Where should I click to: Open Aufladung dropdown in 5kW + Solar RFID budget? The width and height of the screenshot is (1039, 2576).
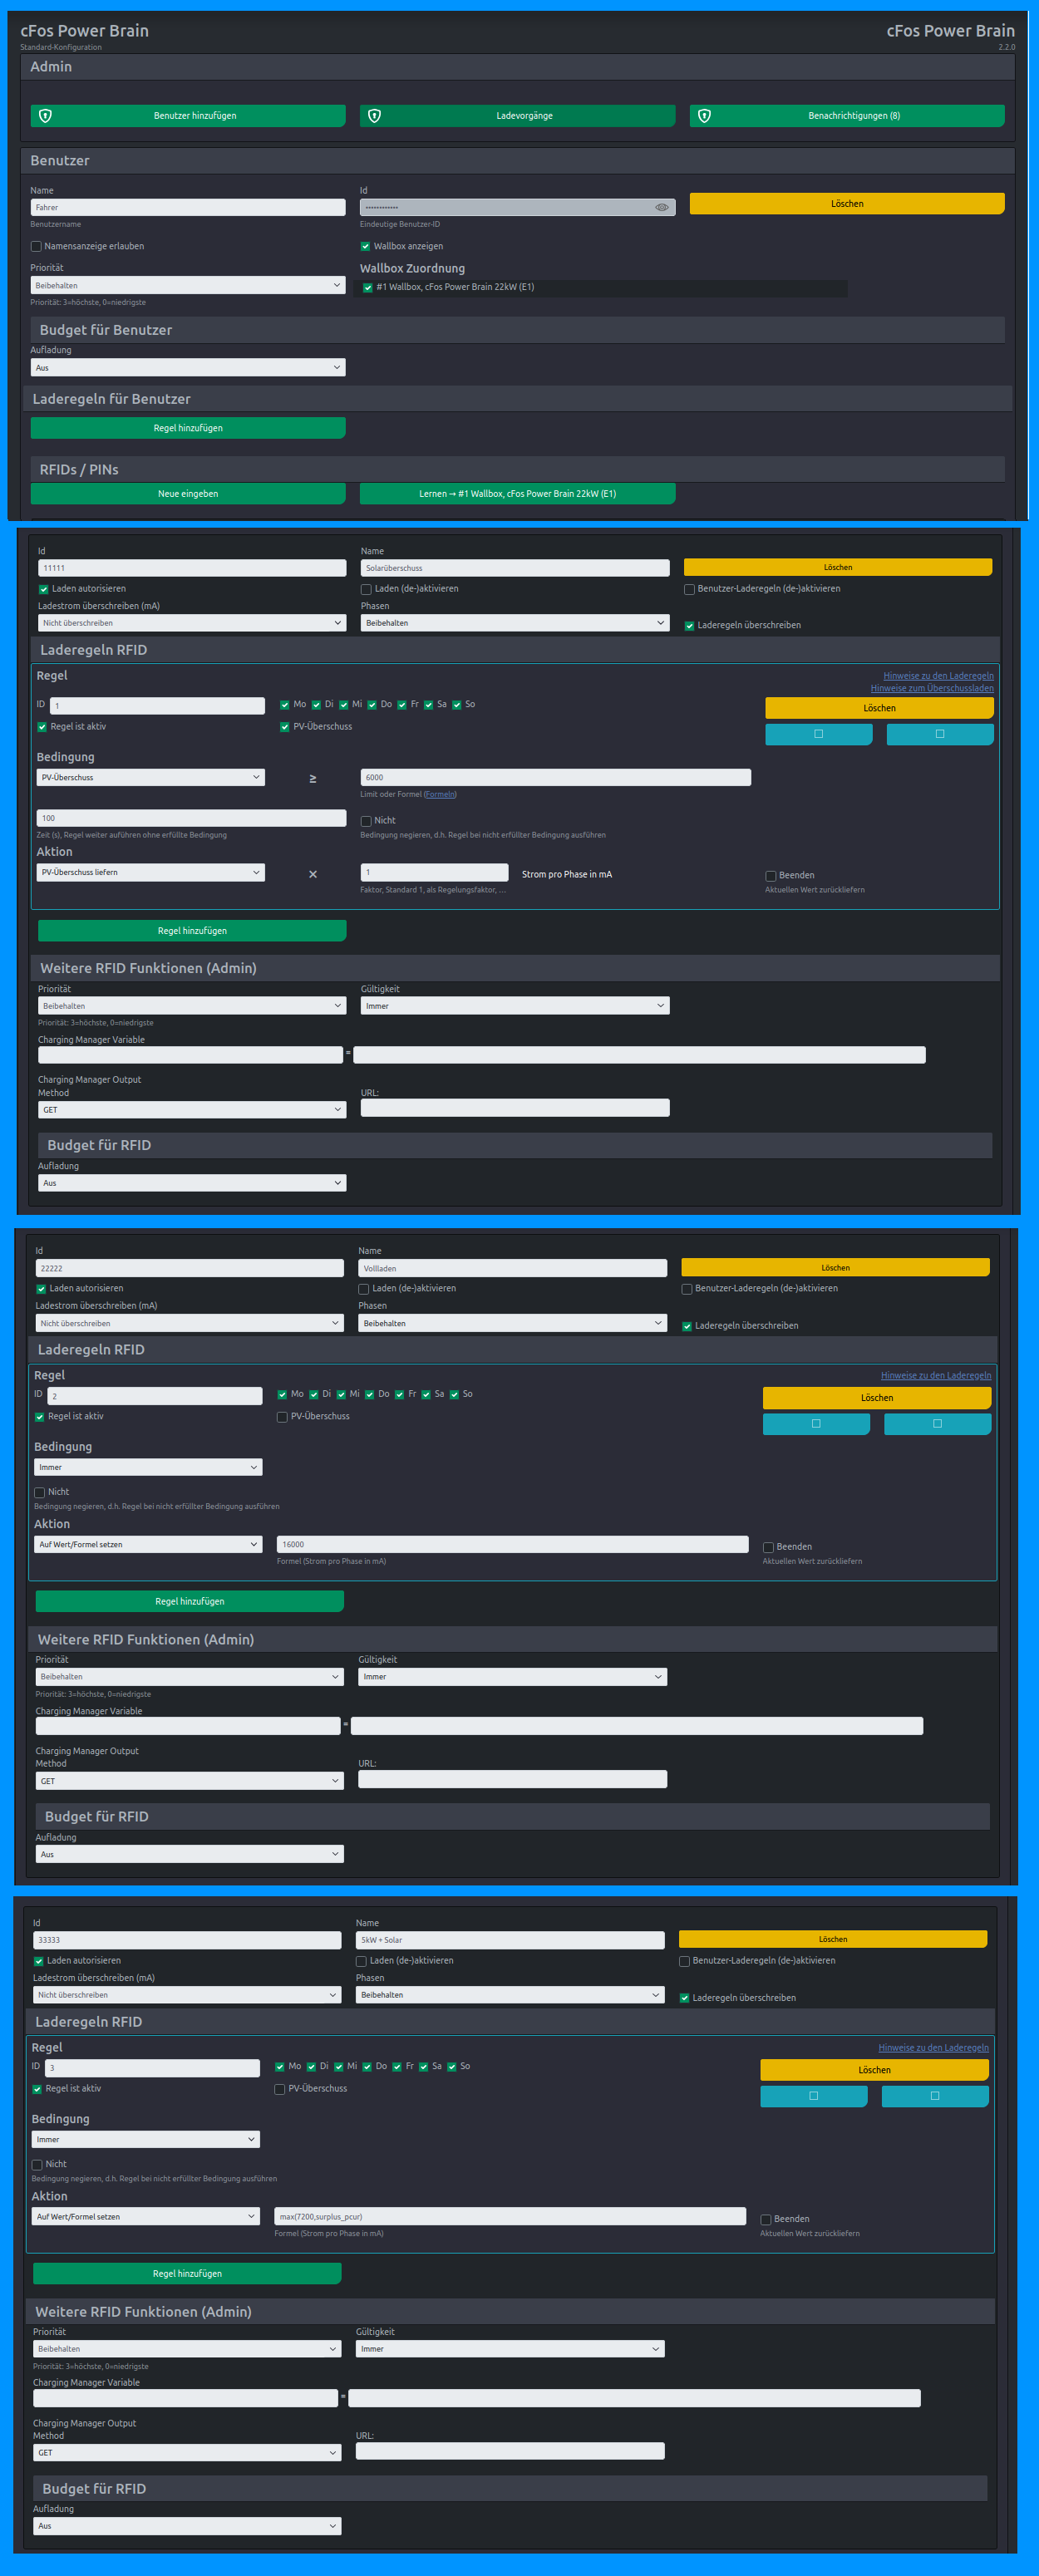coord(187,2526)
